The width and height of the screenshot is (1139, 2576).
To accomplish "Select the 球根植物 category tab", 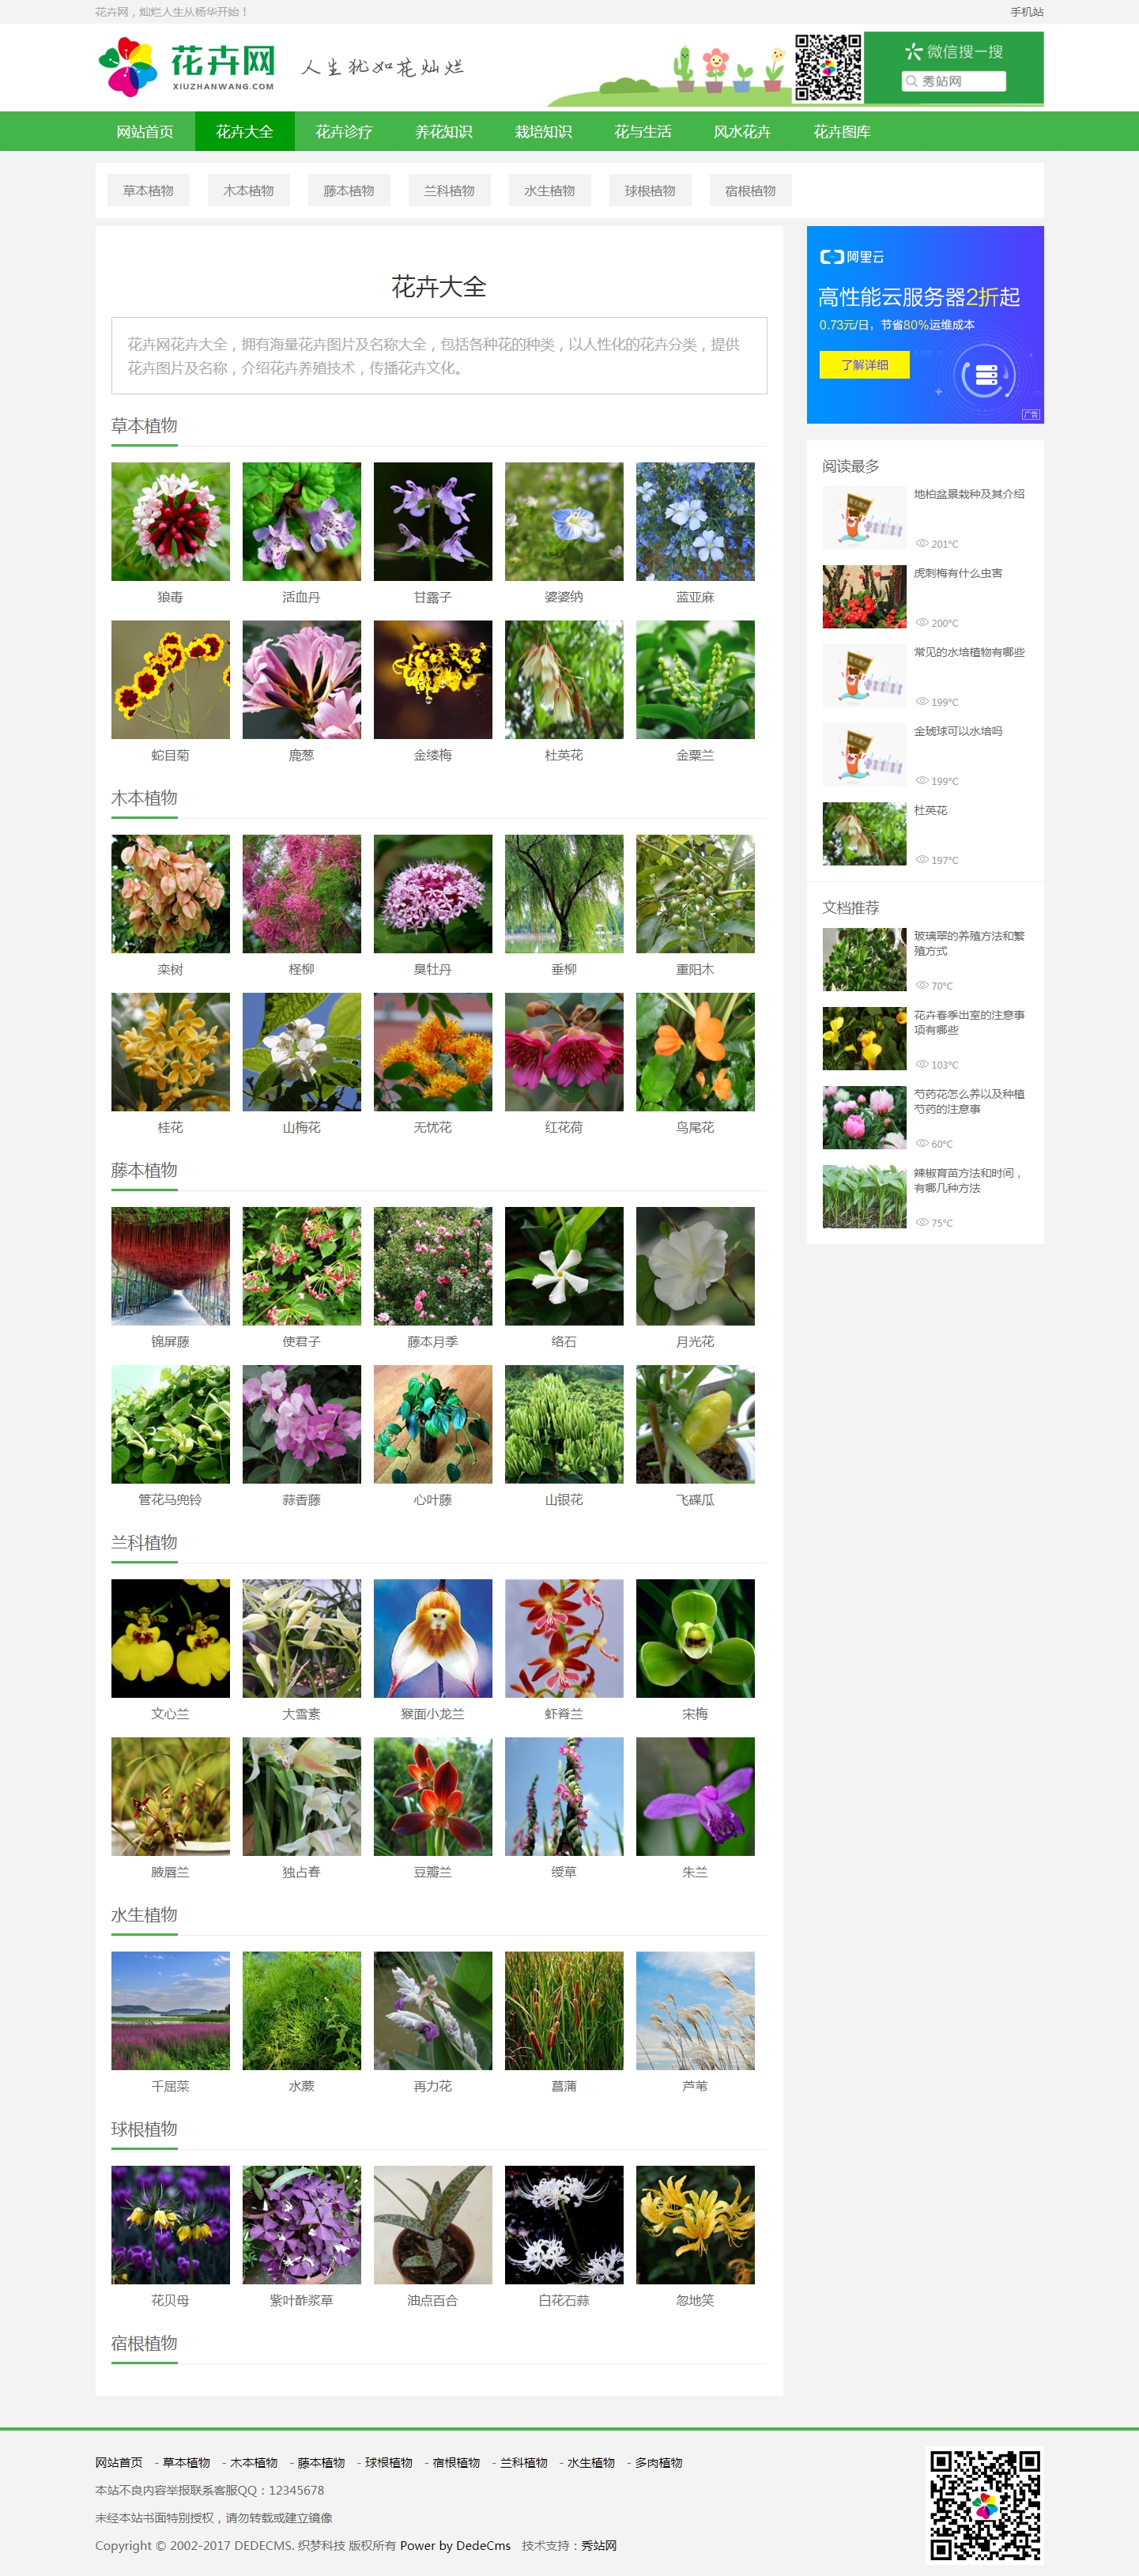I will click(650, 190).
